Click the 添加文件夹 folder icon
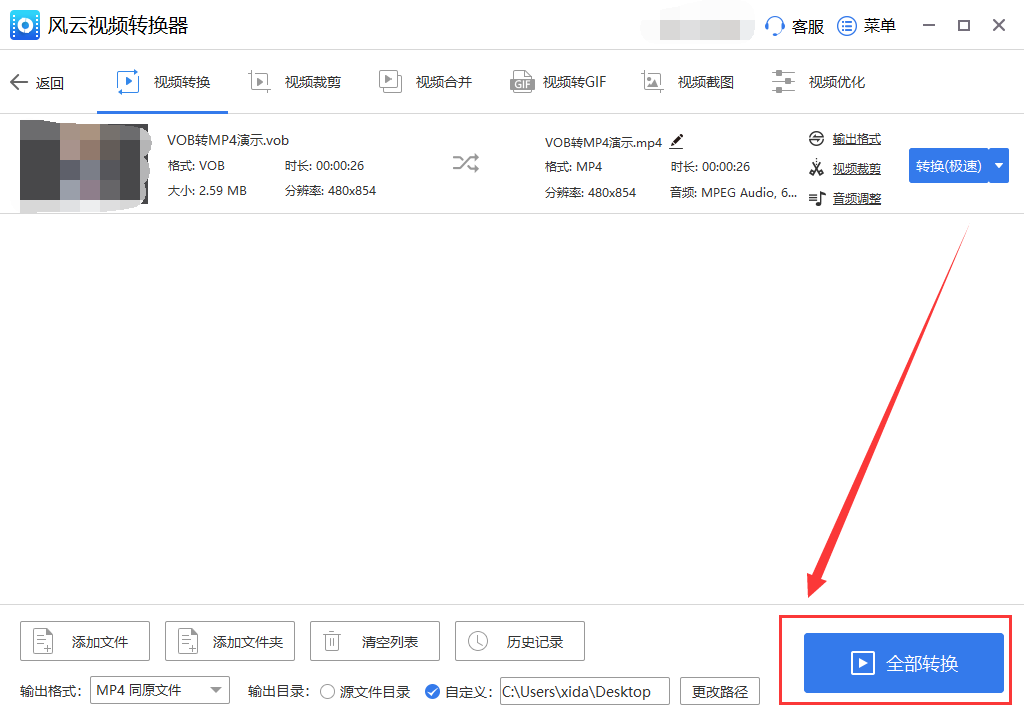1024x720 pixels. [187, 641]
